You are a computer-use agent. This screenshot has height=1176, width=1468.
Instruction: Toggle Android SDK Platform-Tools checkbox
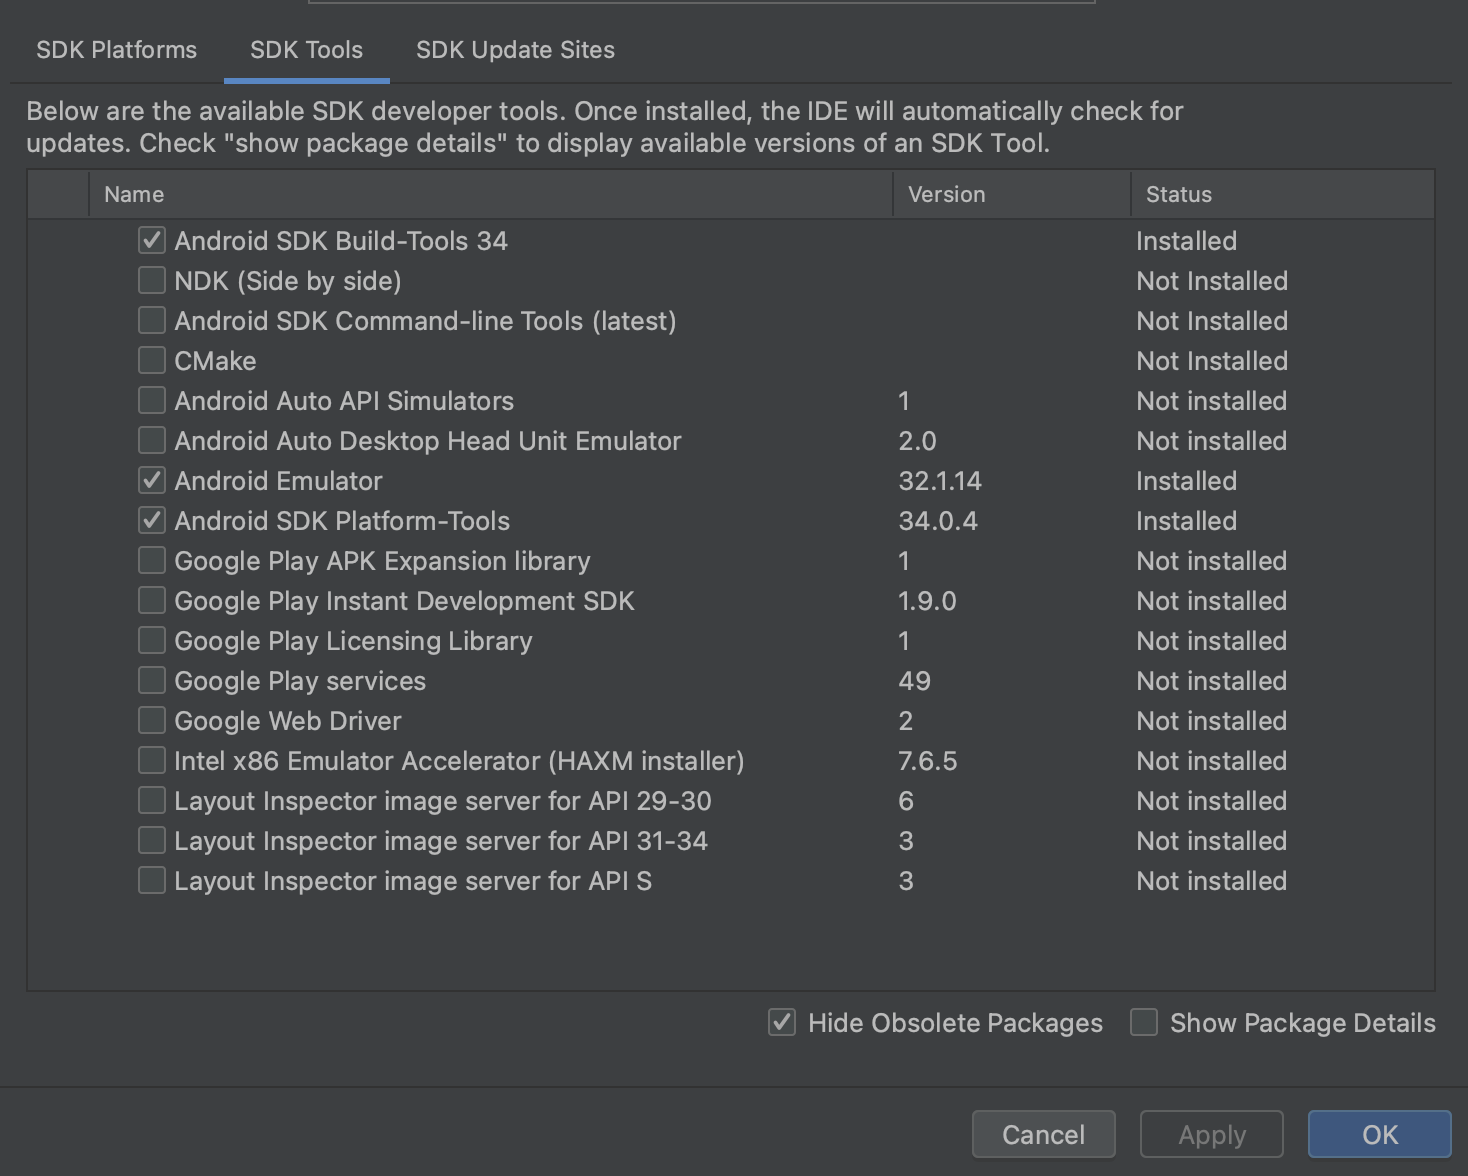(152, 521)
